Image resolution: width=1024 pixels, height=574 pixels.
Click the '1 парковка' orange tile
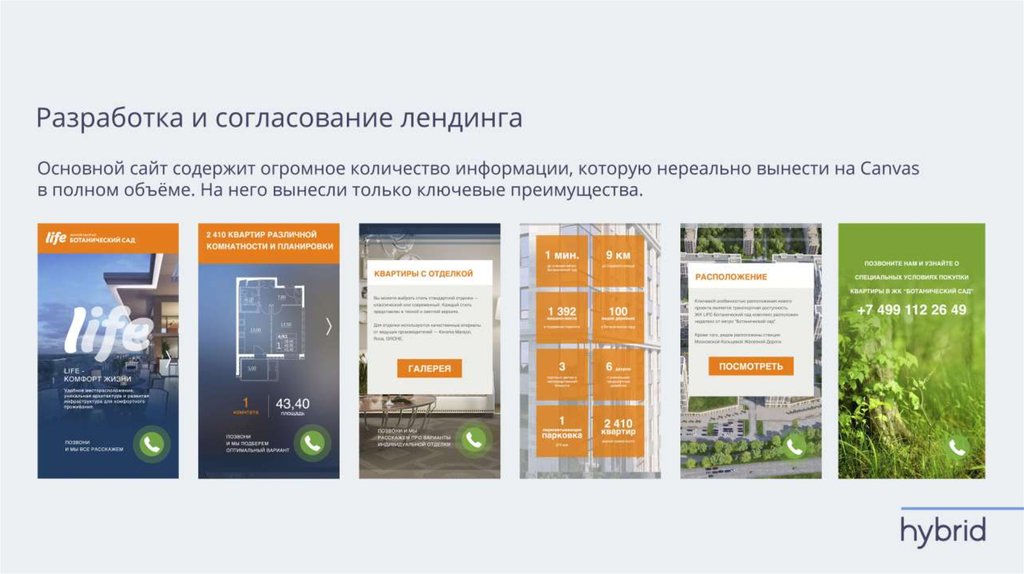[562, 430]
